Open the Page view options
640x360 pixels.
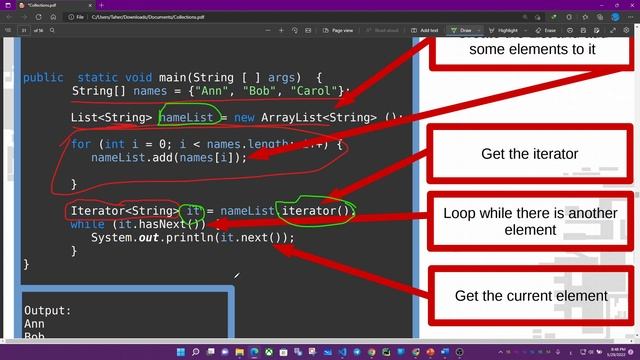pyautogui.click(x=338, y=30)
